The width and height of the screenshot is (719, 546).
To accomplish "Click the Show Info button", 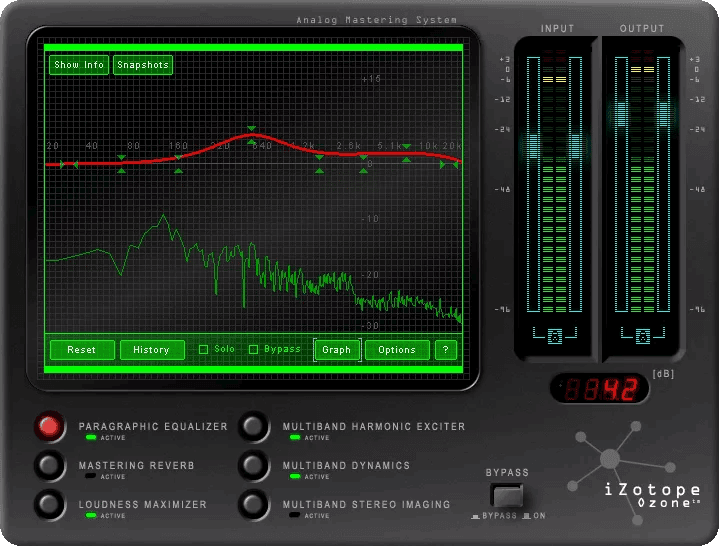I will point(79,65).
